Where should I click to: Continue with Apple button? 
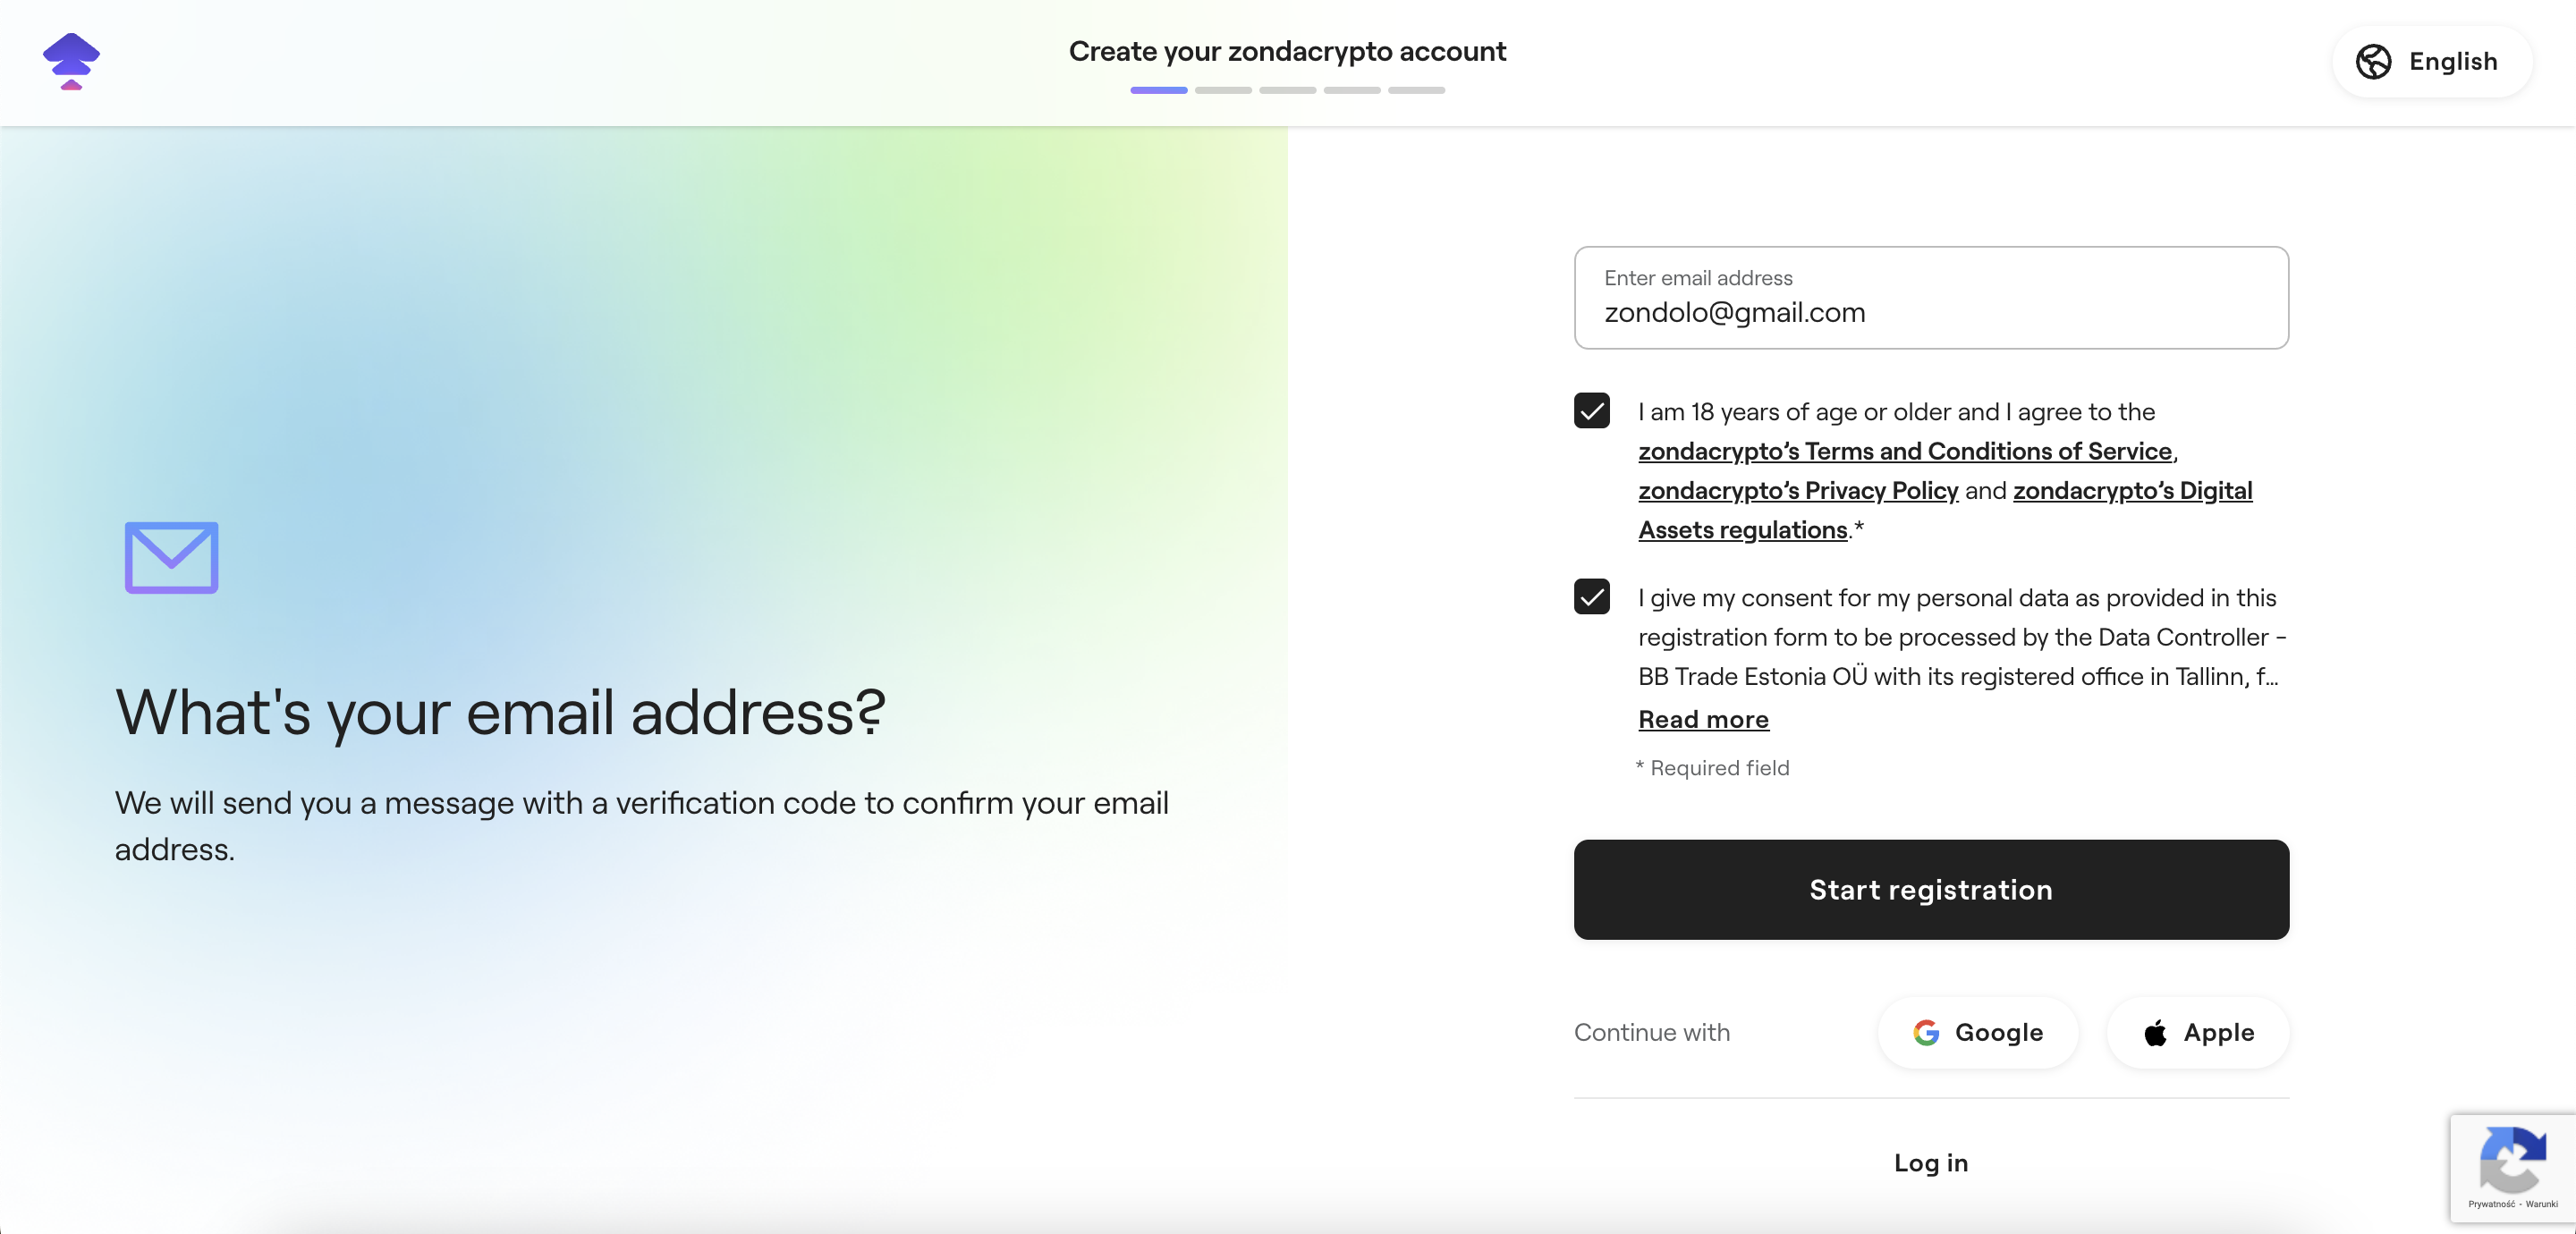[x=2197, y=1033]
